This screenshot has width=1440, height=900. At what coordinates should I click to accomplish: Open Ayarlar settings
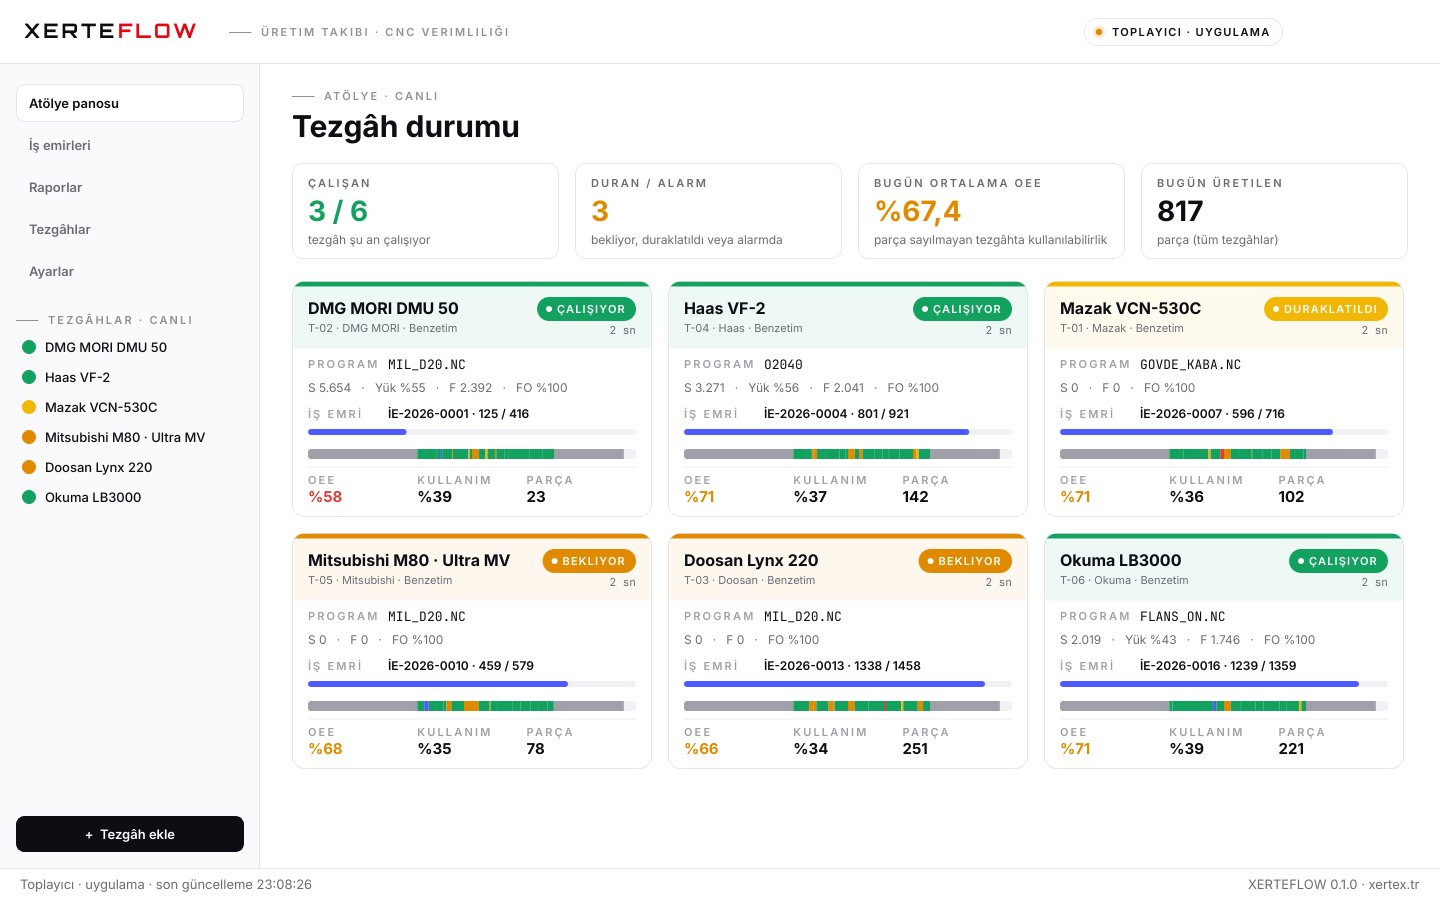pos(130,271)
